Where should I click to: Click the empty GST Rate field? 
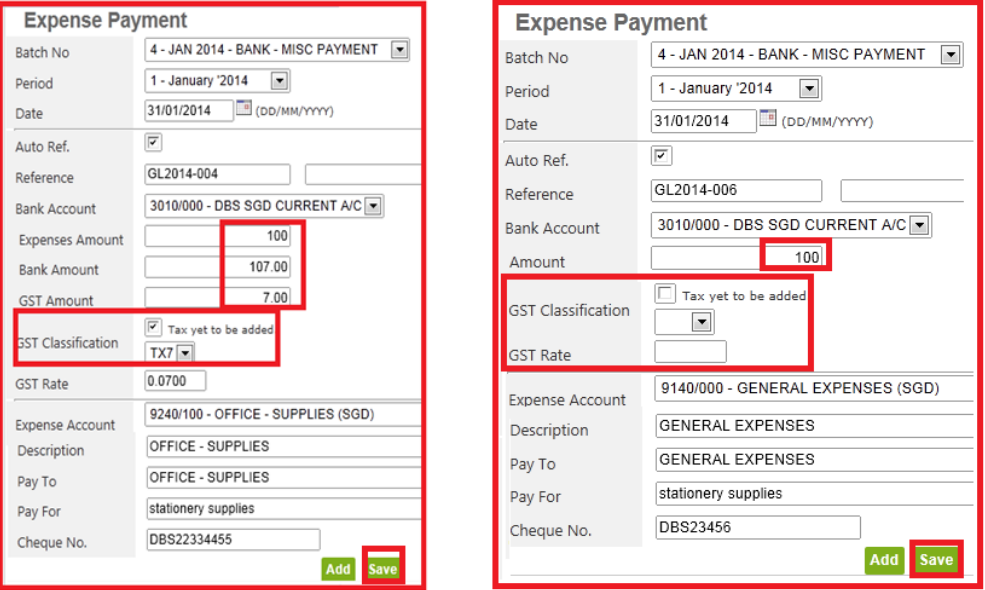(x=690, y=352)
